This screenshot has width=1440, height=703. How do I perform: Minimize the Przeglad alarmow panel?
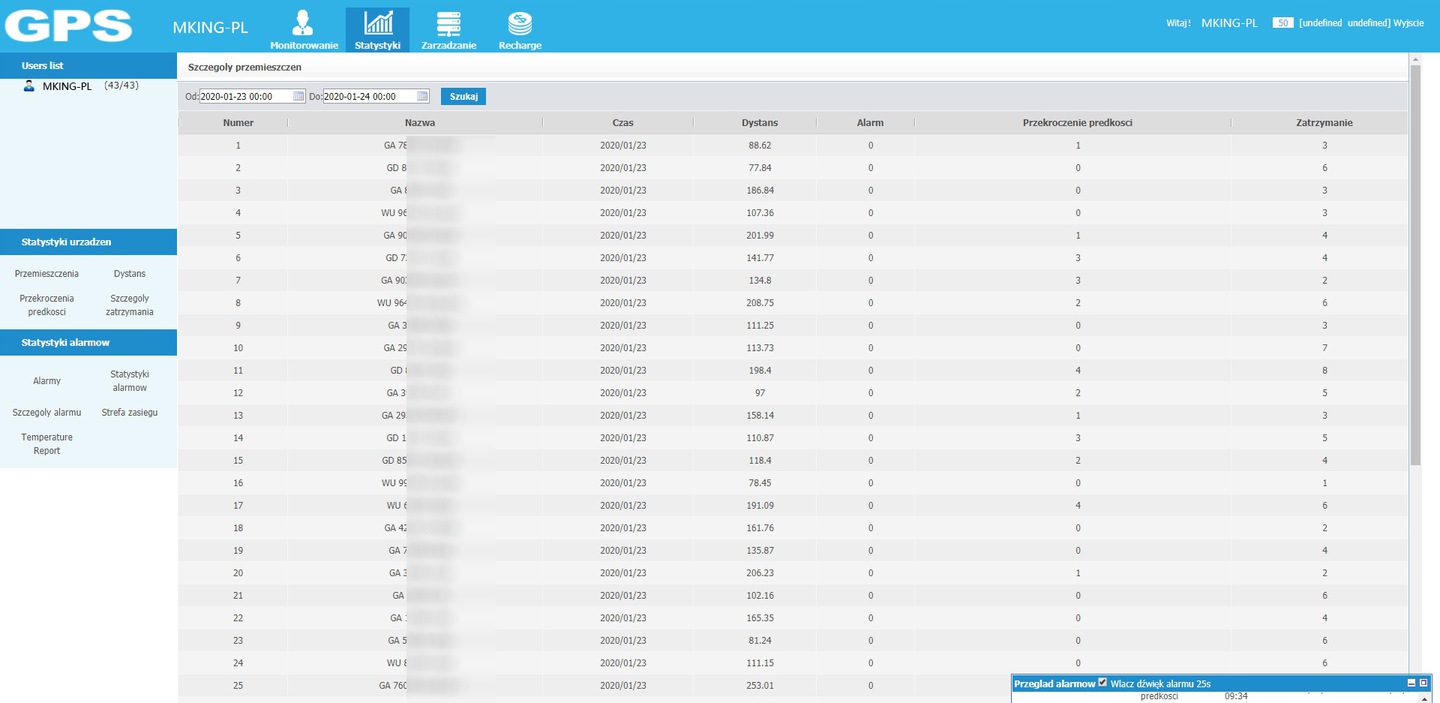1411,683
